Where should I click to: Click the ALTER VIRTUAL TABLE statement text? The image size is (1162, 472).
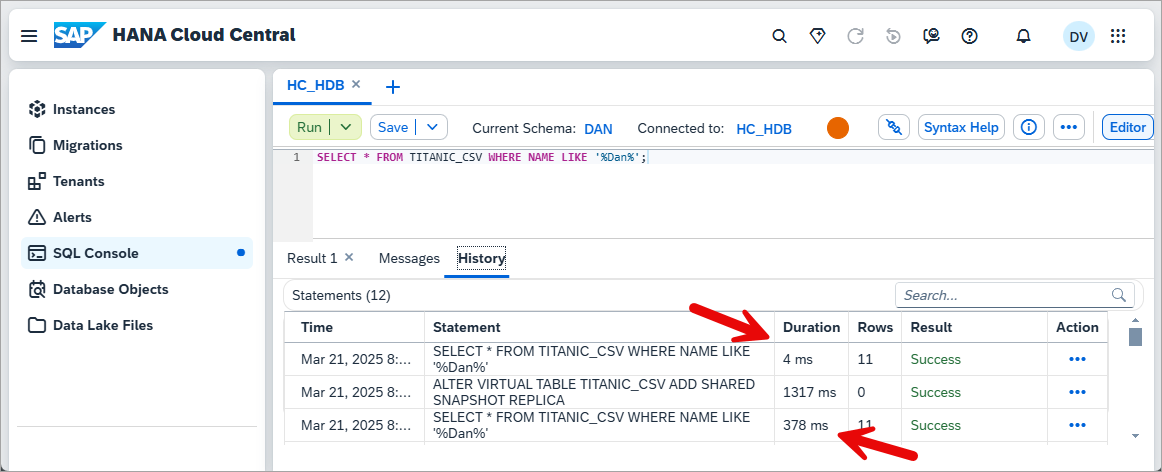[x=594, y=392]
